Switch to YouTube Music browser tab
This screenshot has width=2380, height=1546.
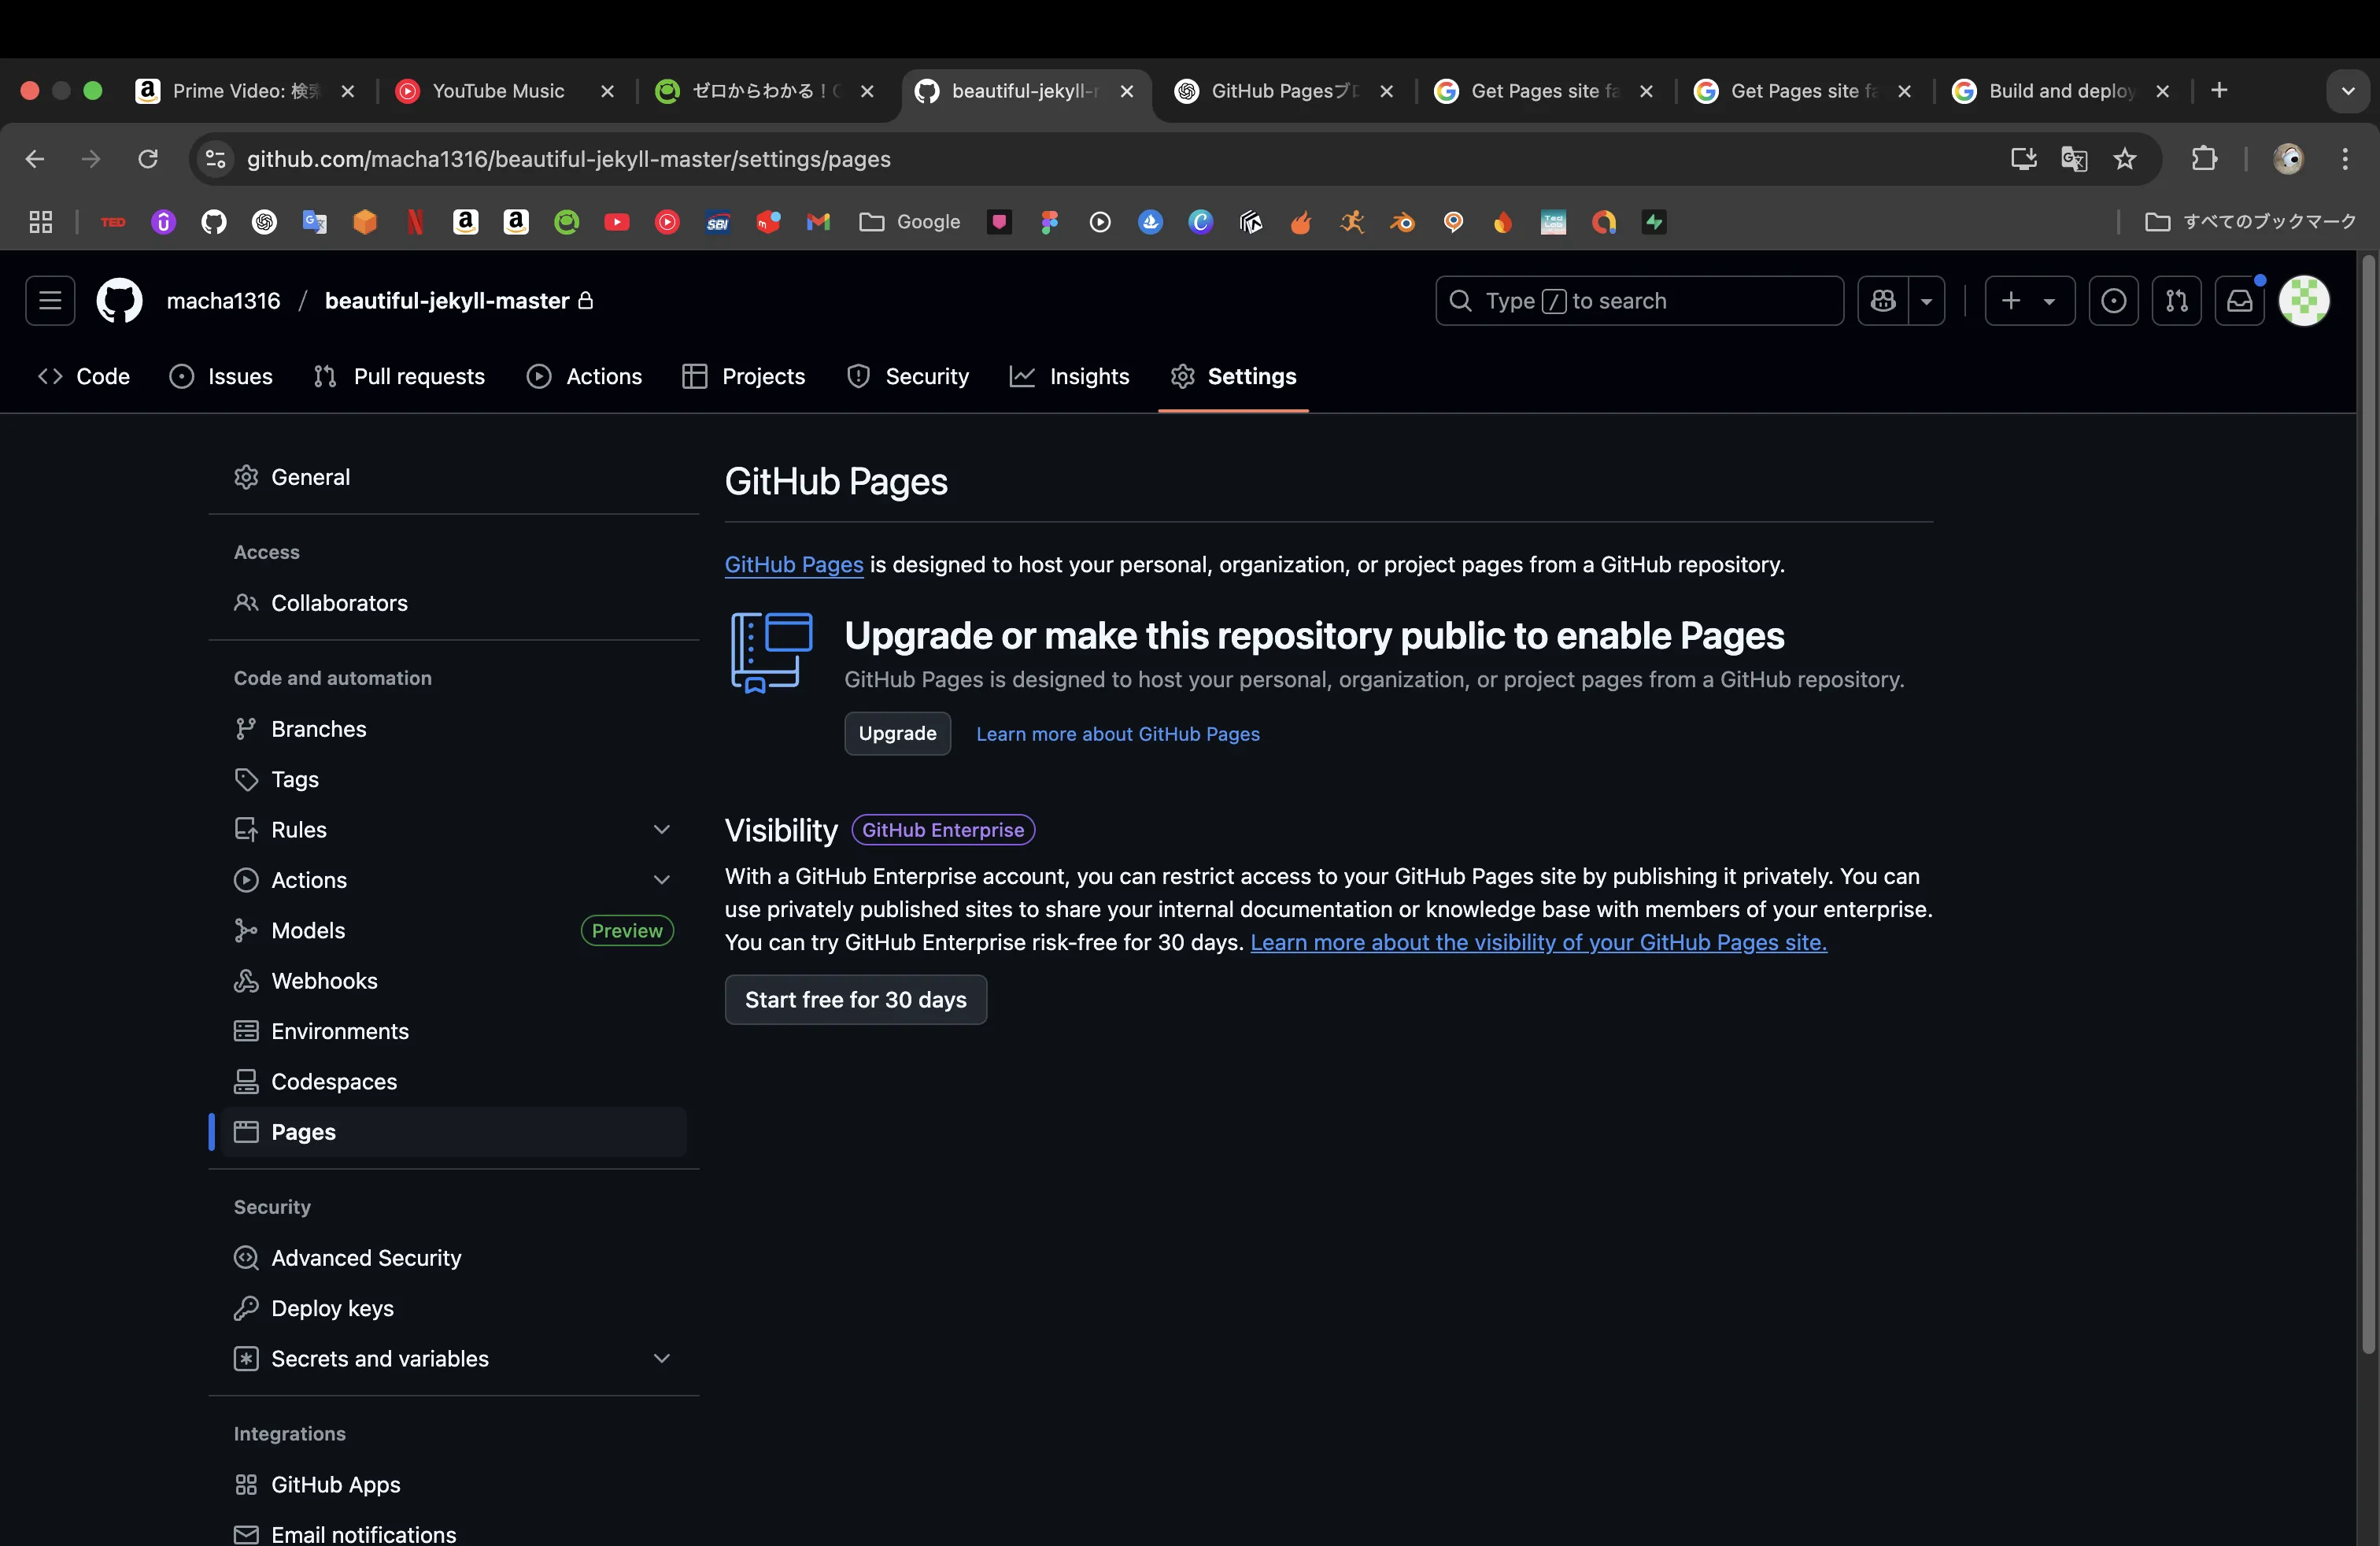pyautogui.click(x=498, y=91)
